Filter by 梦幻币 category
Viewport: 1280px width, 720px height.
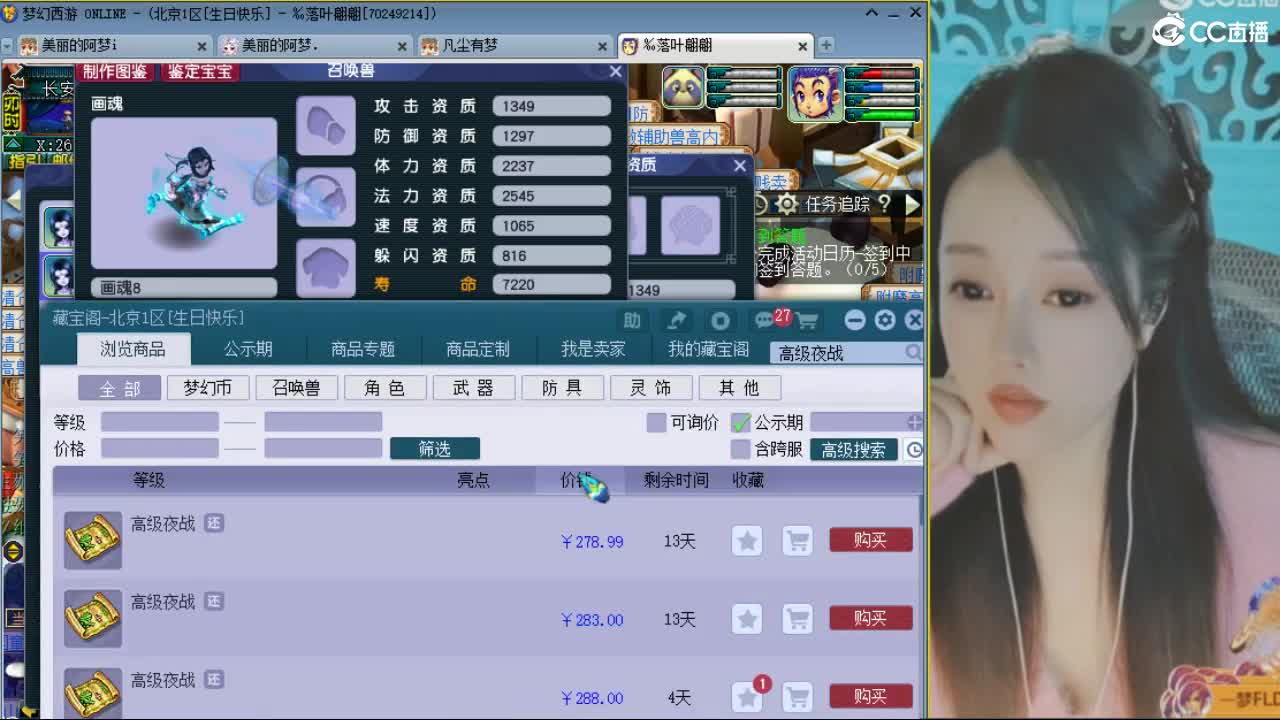(207, 388)
